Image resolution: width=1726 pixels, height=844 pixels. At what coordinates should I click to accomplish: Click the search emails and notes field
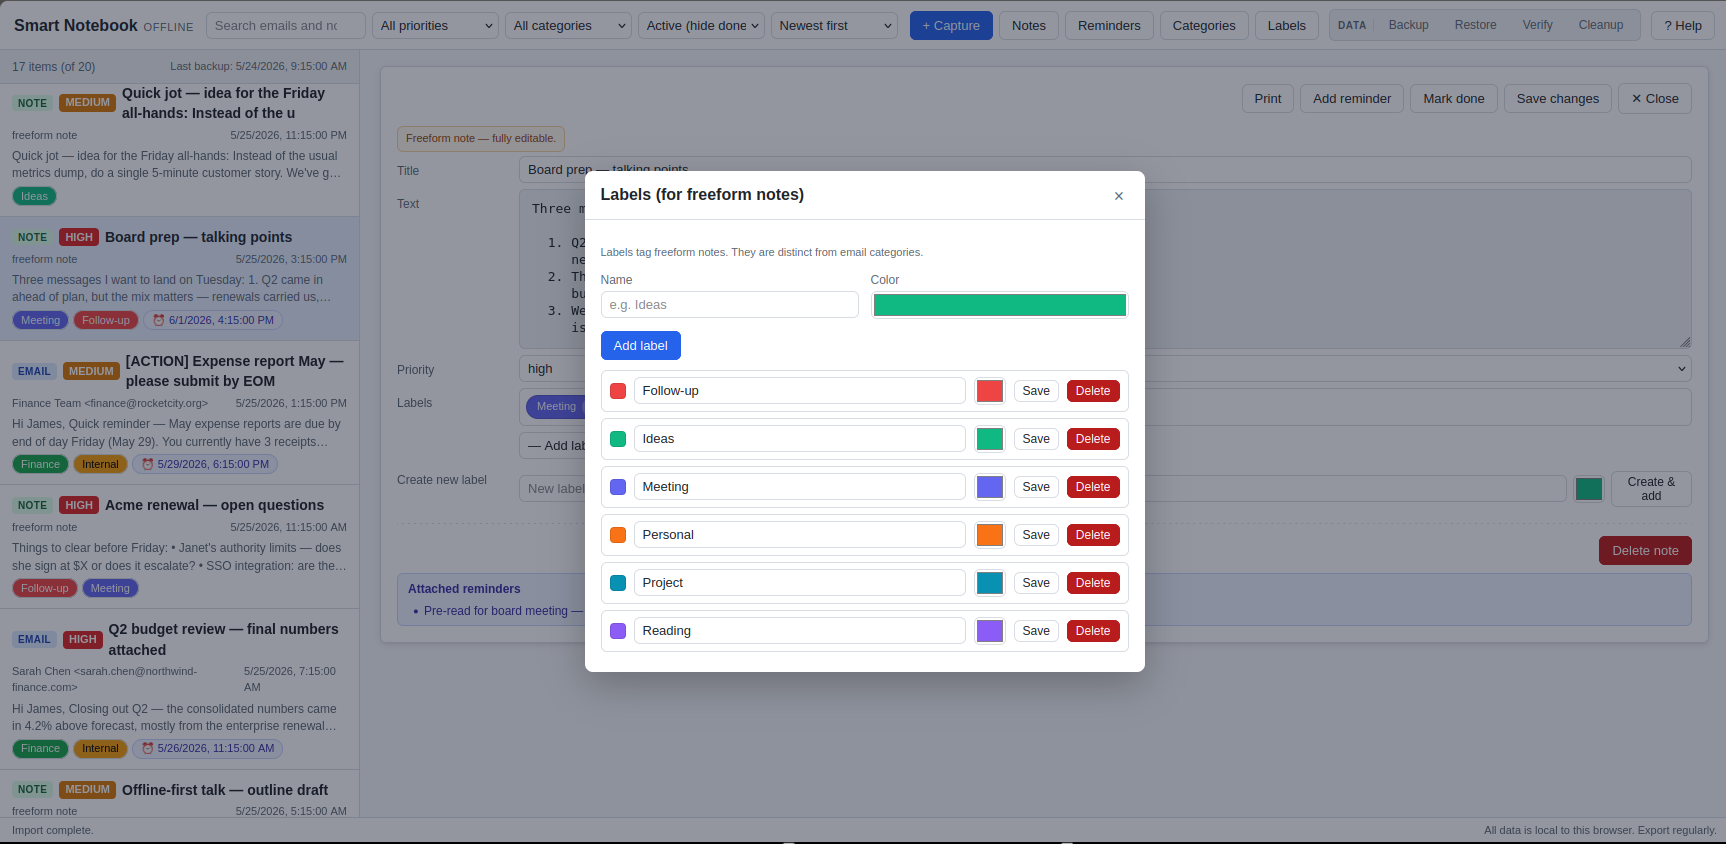coord(285,26)
